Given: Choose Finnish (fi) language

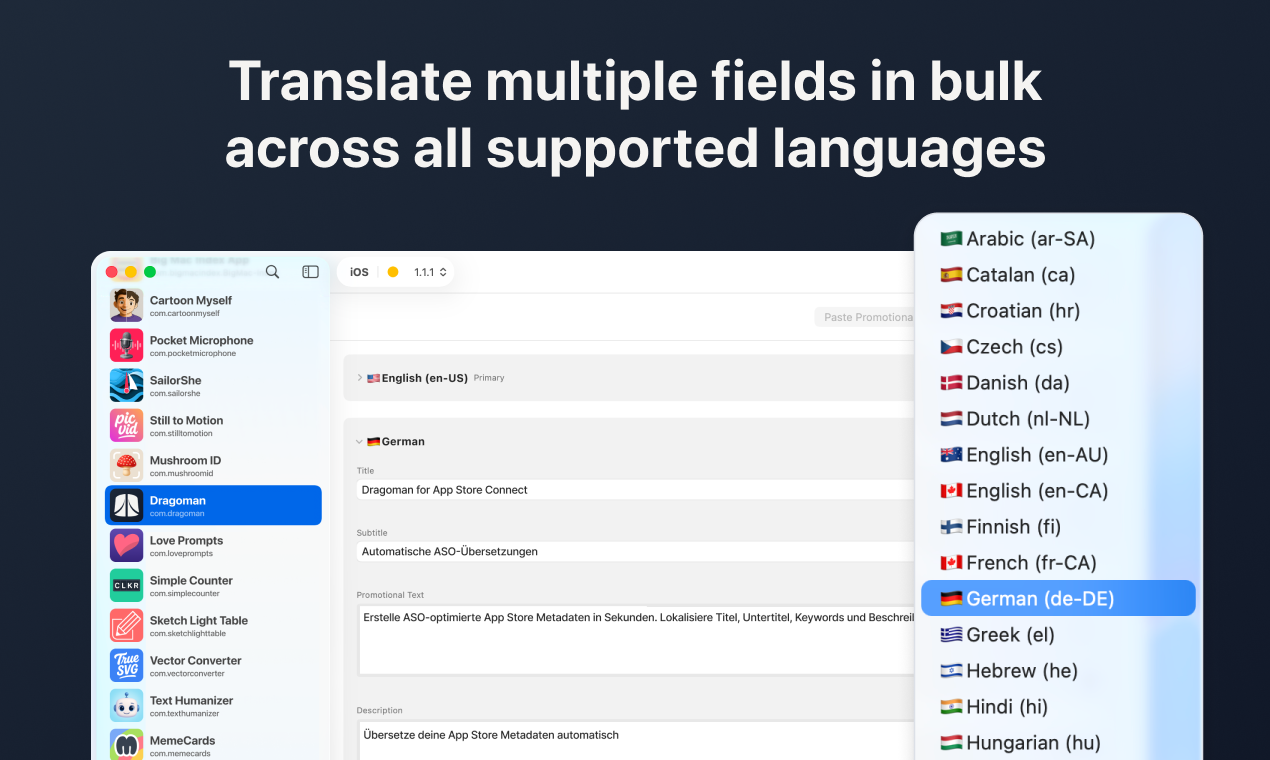Looking at the screenshot, I should point(1058,527).
